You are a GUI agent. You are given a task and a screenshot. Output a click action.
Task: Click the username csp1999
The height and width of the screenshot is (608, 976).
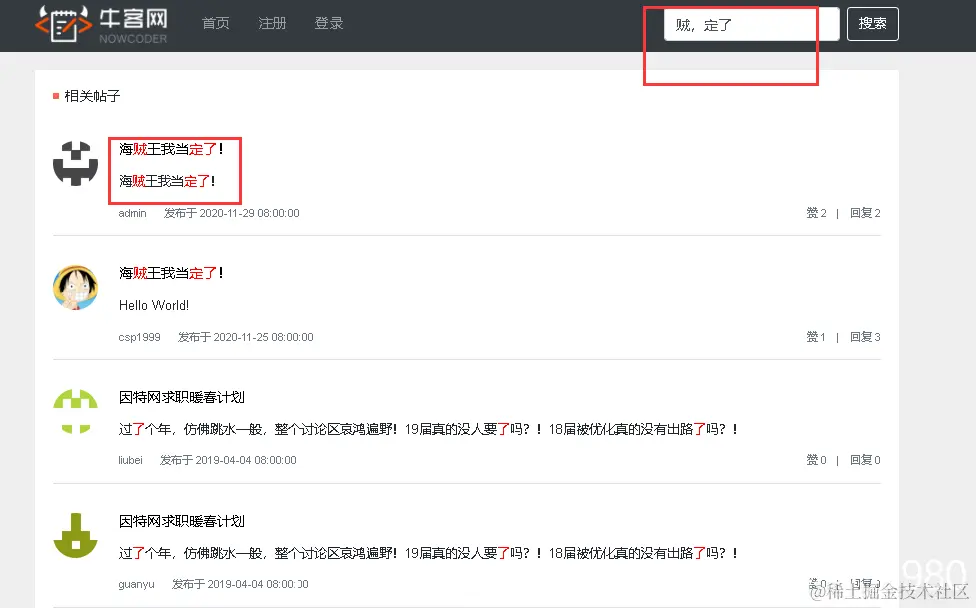point(139,337)
